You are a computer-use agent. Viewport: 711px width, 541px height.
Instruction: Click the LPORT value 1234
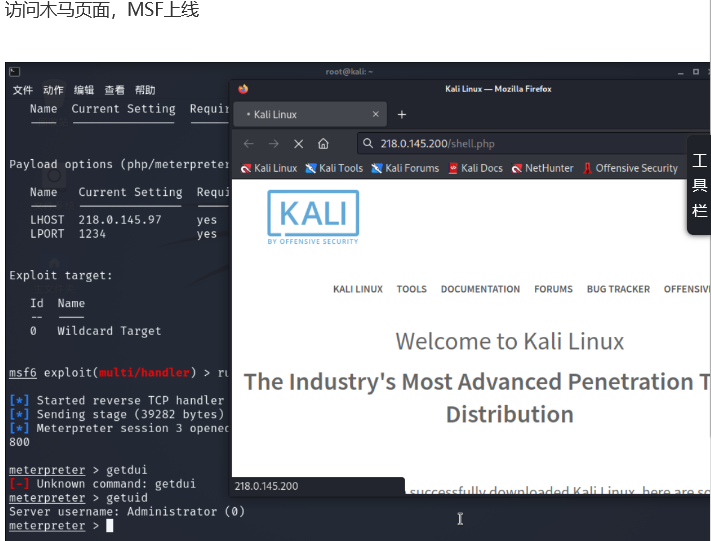(92, 234)
